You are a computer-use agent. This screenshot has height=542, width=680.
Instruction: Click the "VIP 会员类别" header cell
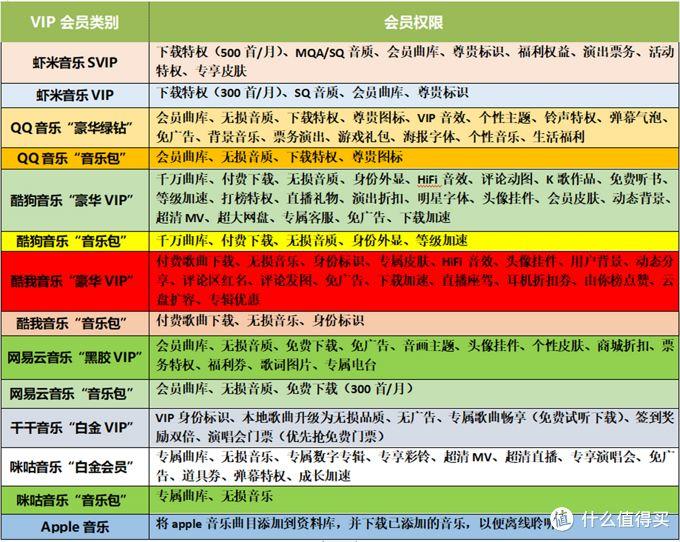[x=75, y=22]
